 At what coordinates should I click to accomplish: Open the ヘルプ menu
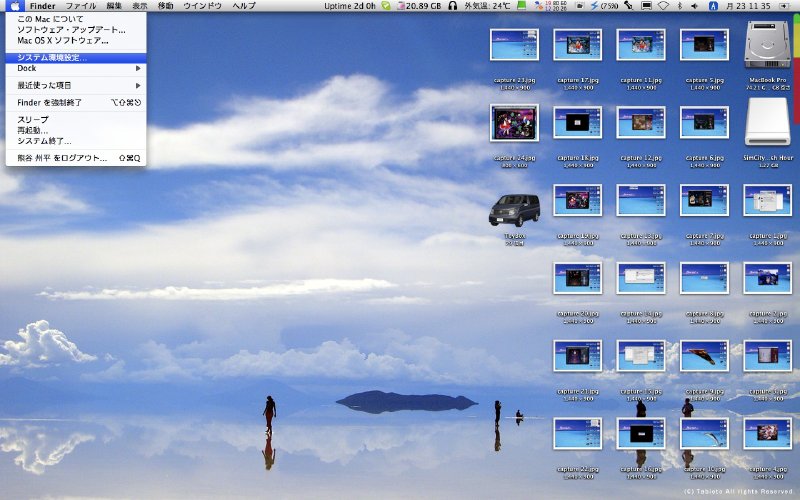[244, 6]
